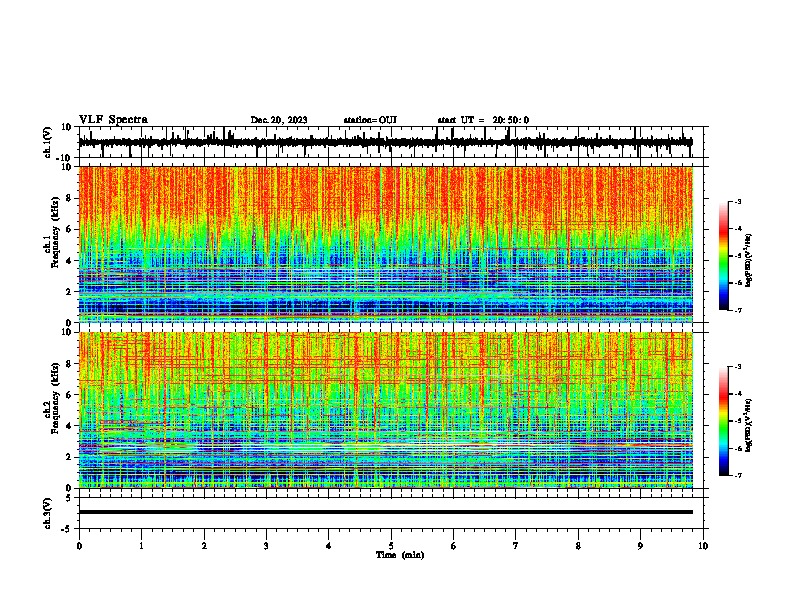The height and width of the screenshot is (612, 792).
Task: Click the ch.2 "Frequency (kHz)" axis label
Action: (x=55, y=398)
